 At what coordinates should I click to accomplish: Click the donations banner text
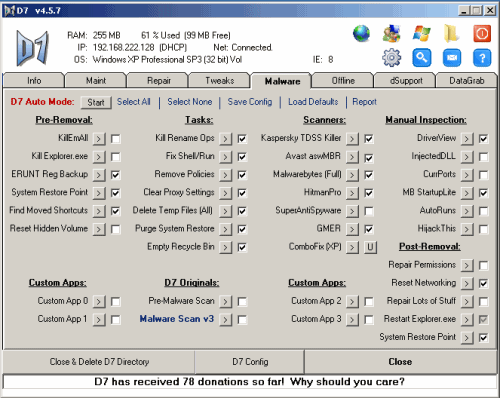pyautogui.click(x=250, y=382)
